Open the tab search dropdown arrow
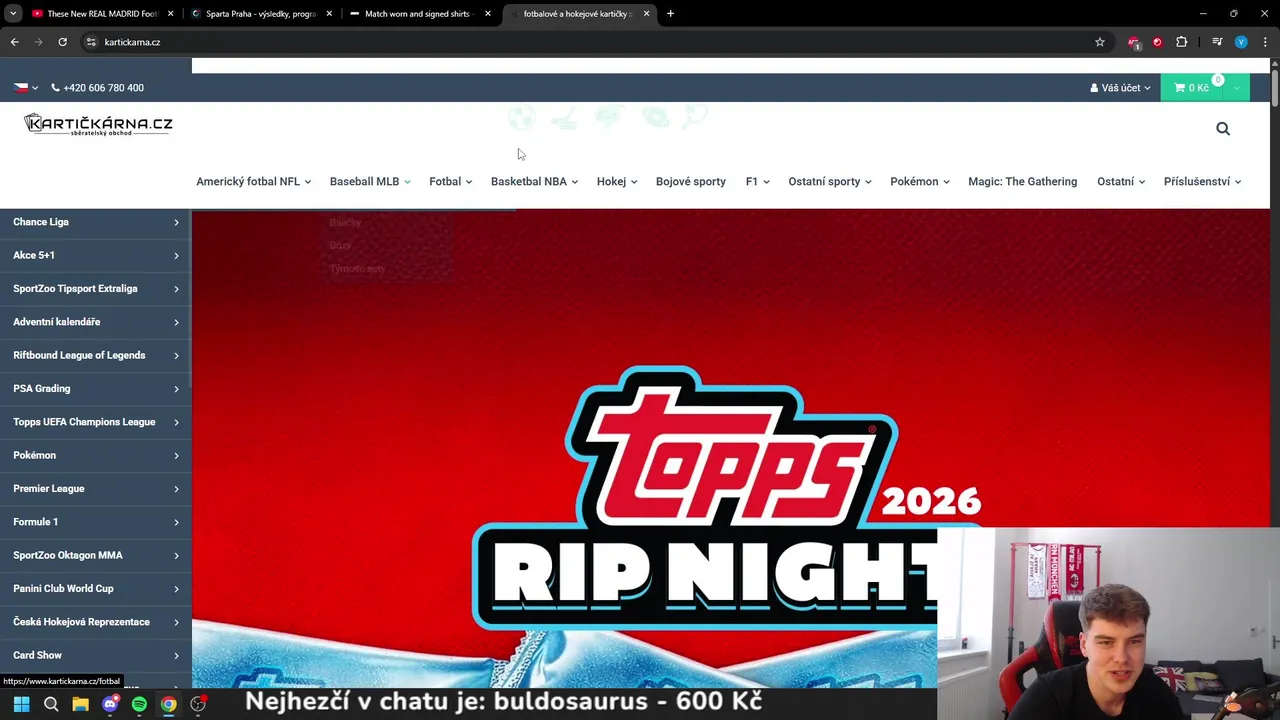 [13, 14]
